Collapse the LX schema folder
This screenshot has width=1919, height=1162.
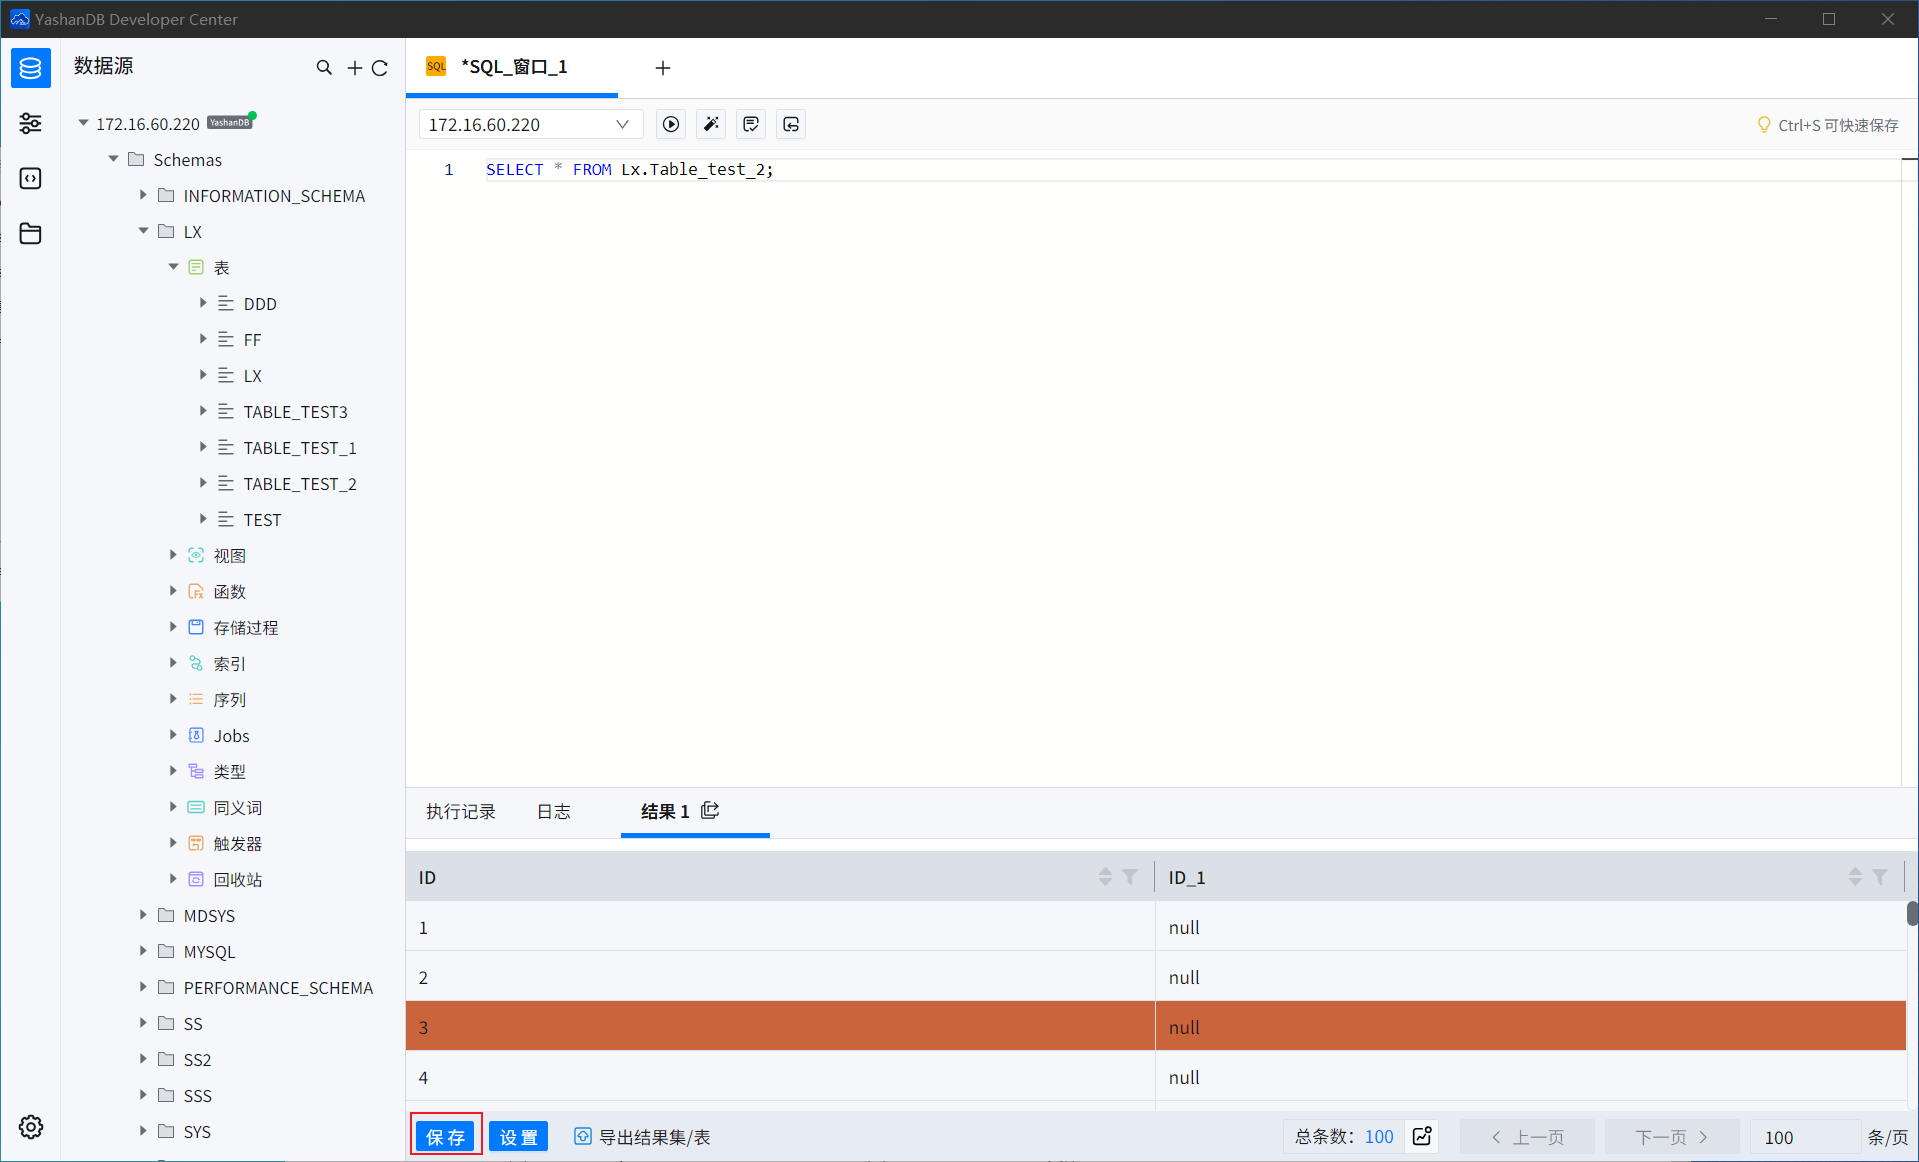click(143, 231)
